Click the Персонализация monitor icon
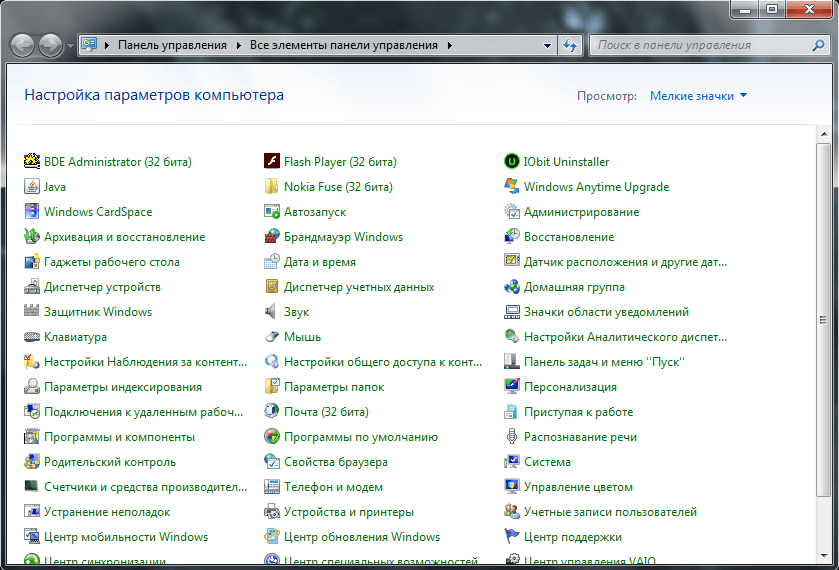Viewport: 839px width, 570px height. (512, 386)
